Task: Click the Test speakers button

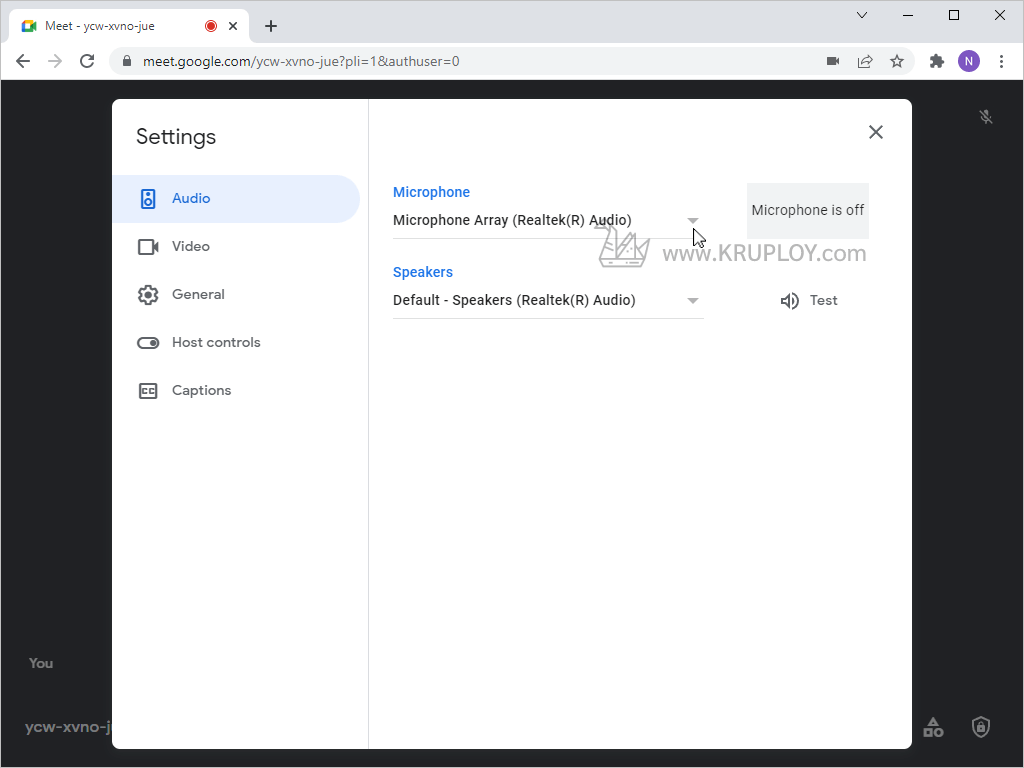Action: [809, 300]
